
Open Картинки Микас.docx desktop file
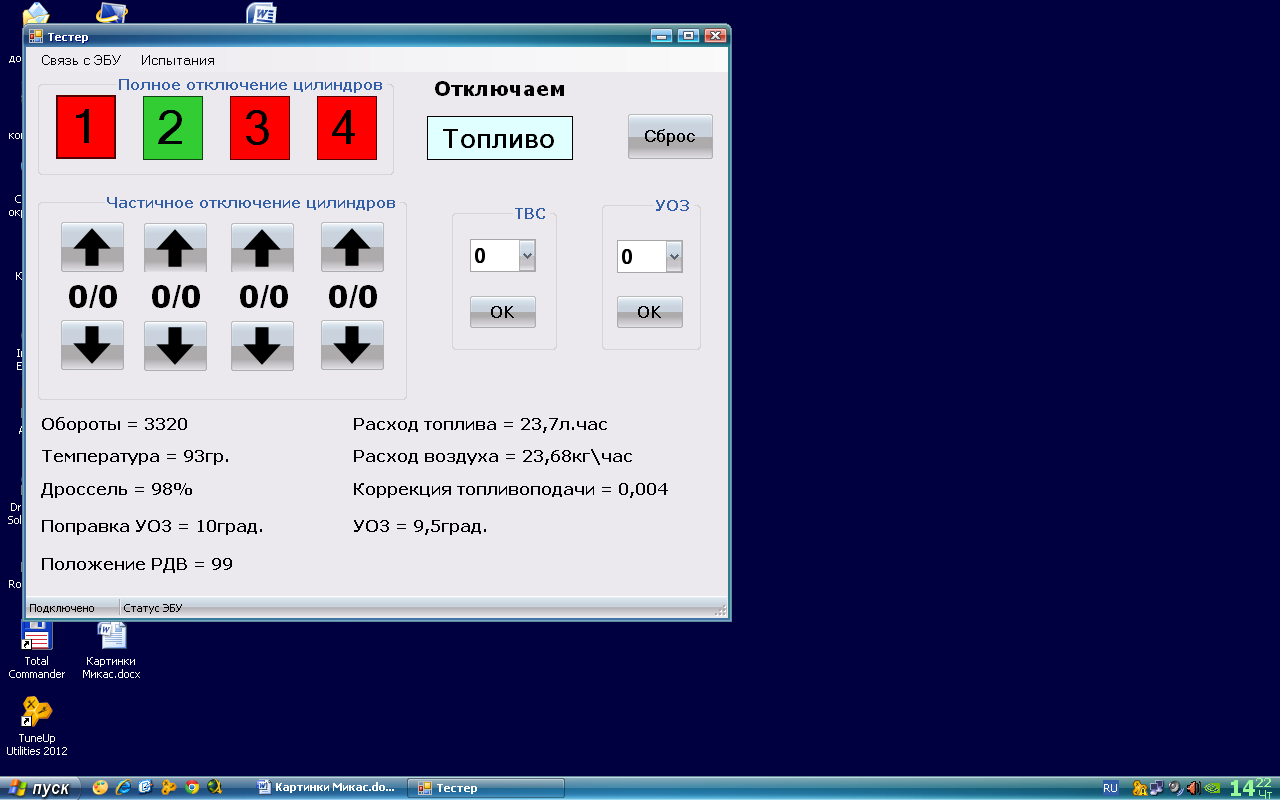[111, 650]
